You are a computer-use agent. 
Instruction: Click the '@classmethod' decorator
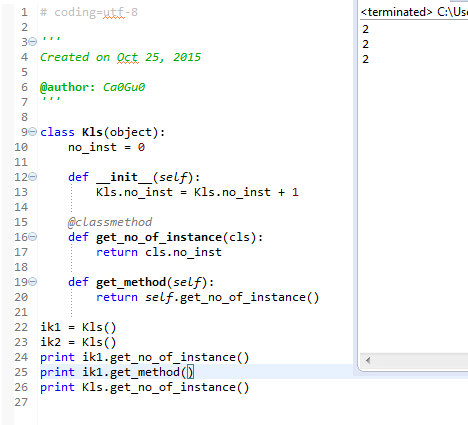(x=110, y=222)
